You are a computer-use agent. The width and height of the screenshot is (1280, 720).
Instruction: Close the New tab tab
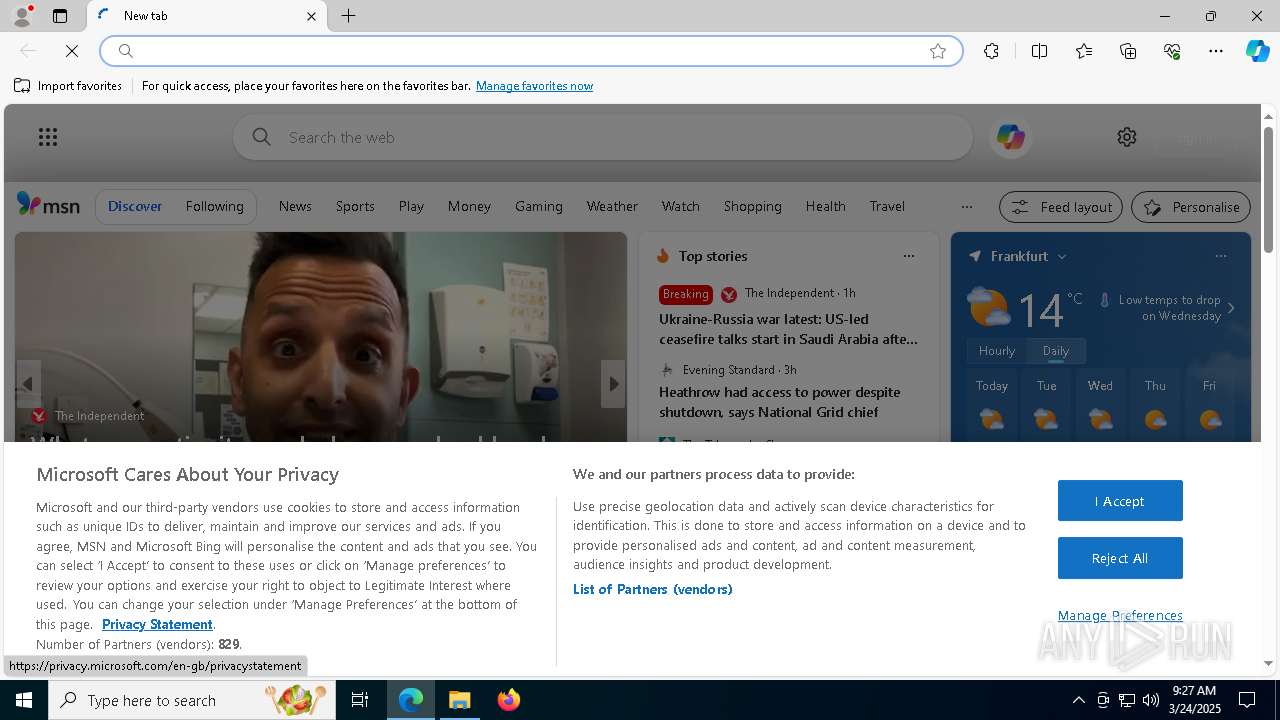pyautogui.click(x=311, y=16)
